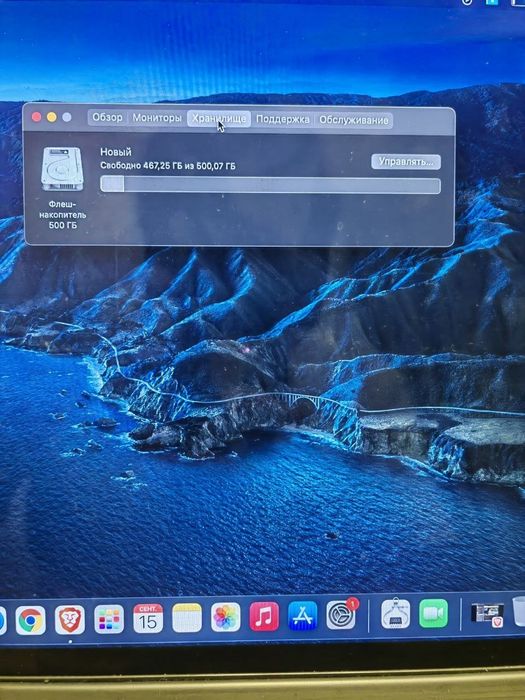Minimize the window with the yellow button

coord(52,117)
